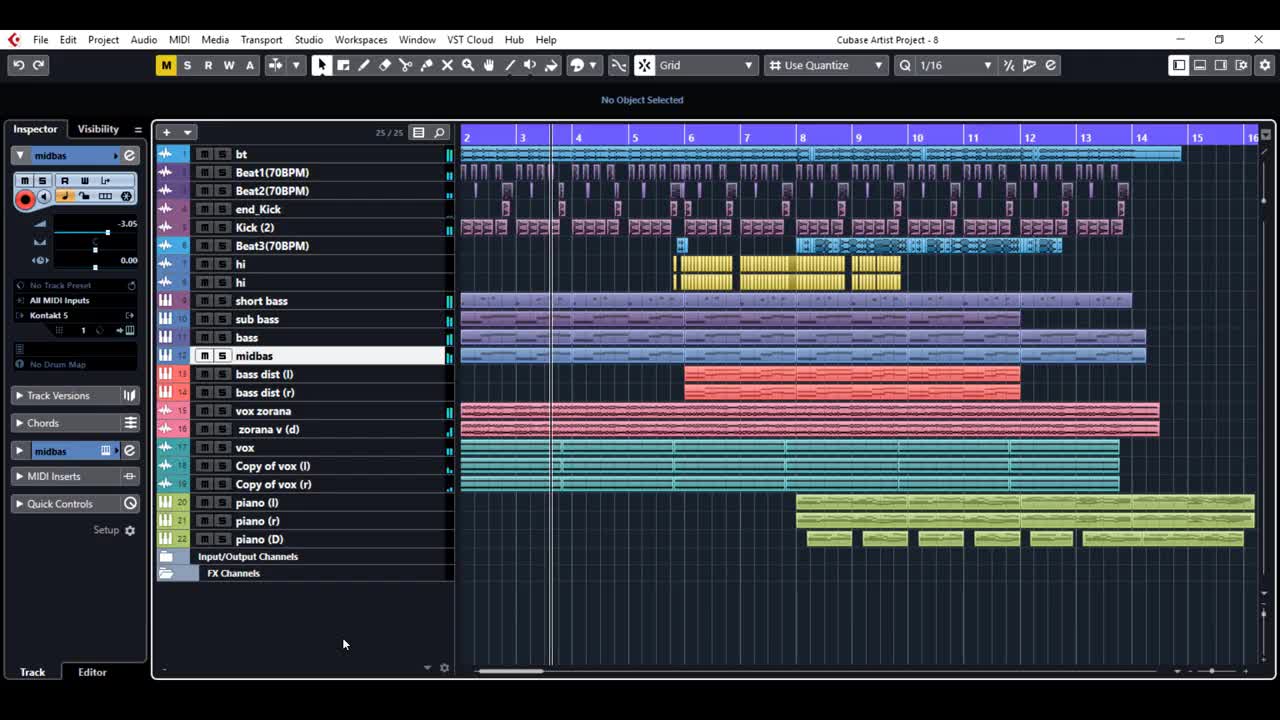Select the Line tool

point(509,65)
